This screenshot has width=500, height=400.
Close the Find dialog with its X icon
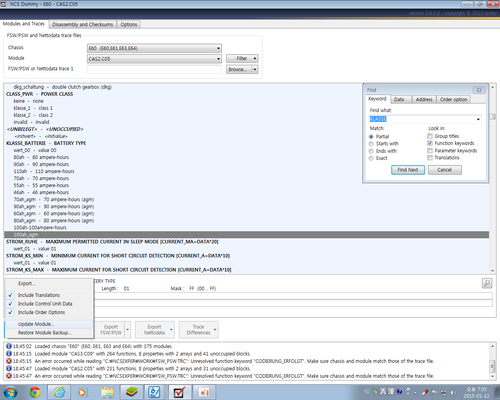479,90
